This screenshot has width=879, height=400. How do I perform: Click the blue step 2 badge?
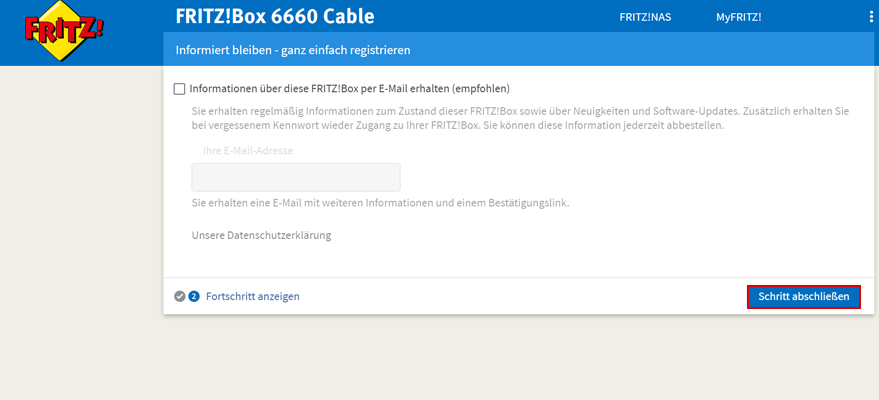pos(194,296)
